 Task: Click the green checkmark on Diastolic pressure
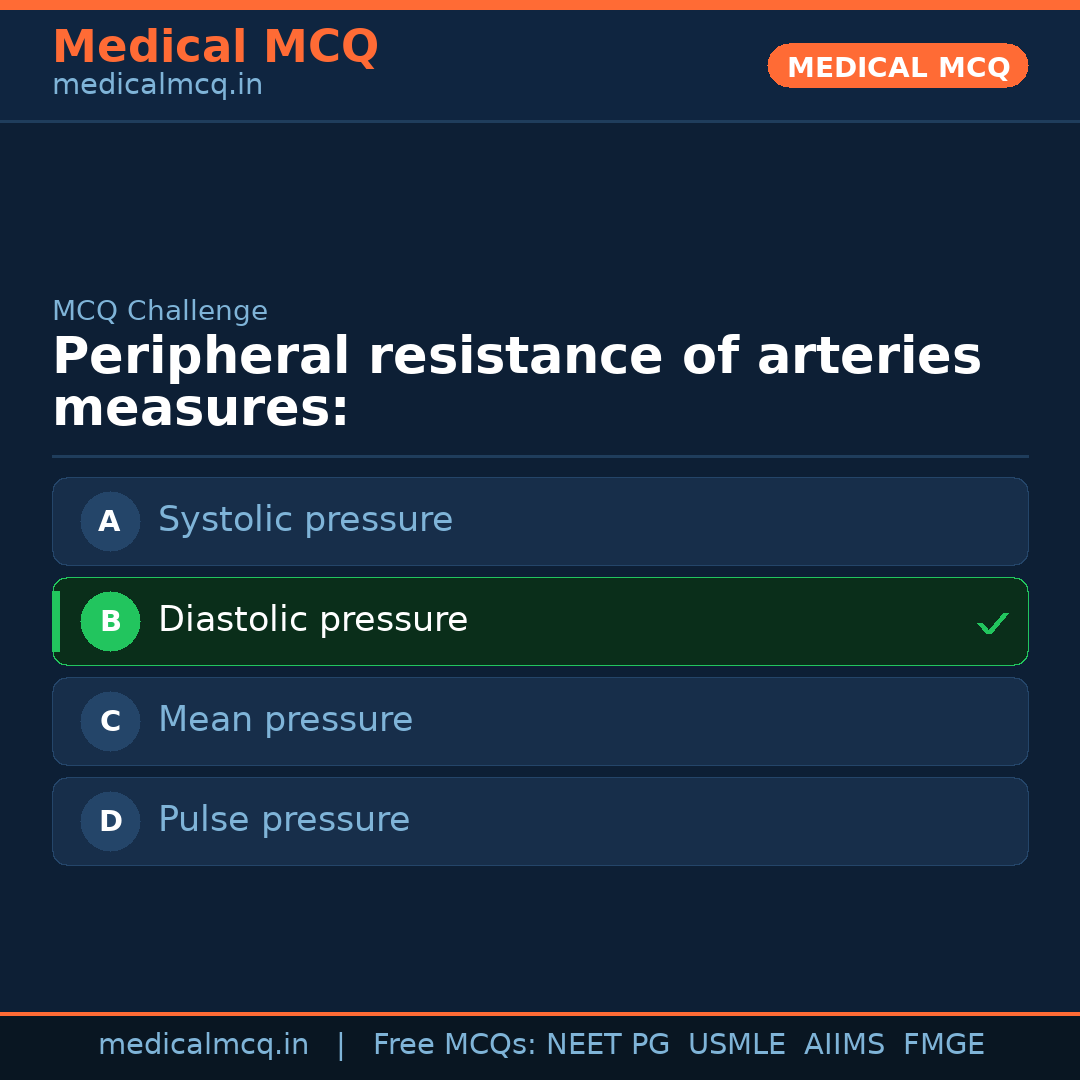click(992, 623)
